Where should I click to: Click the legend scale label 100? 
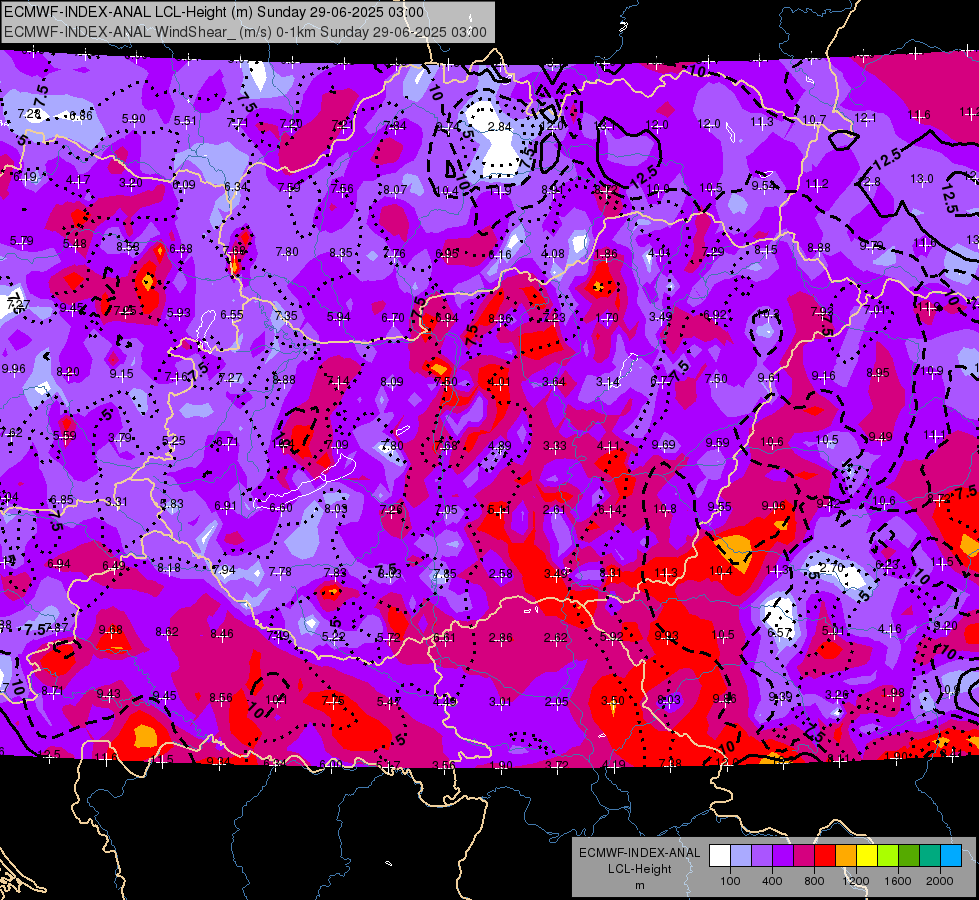coord(730,881)
